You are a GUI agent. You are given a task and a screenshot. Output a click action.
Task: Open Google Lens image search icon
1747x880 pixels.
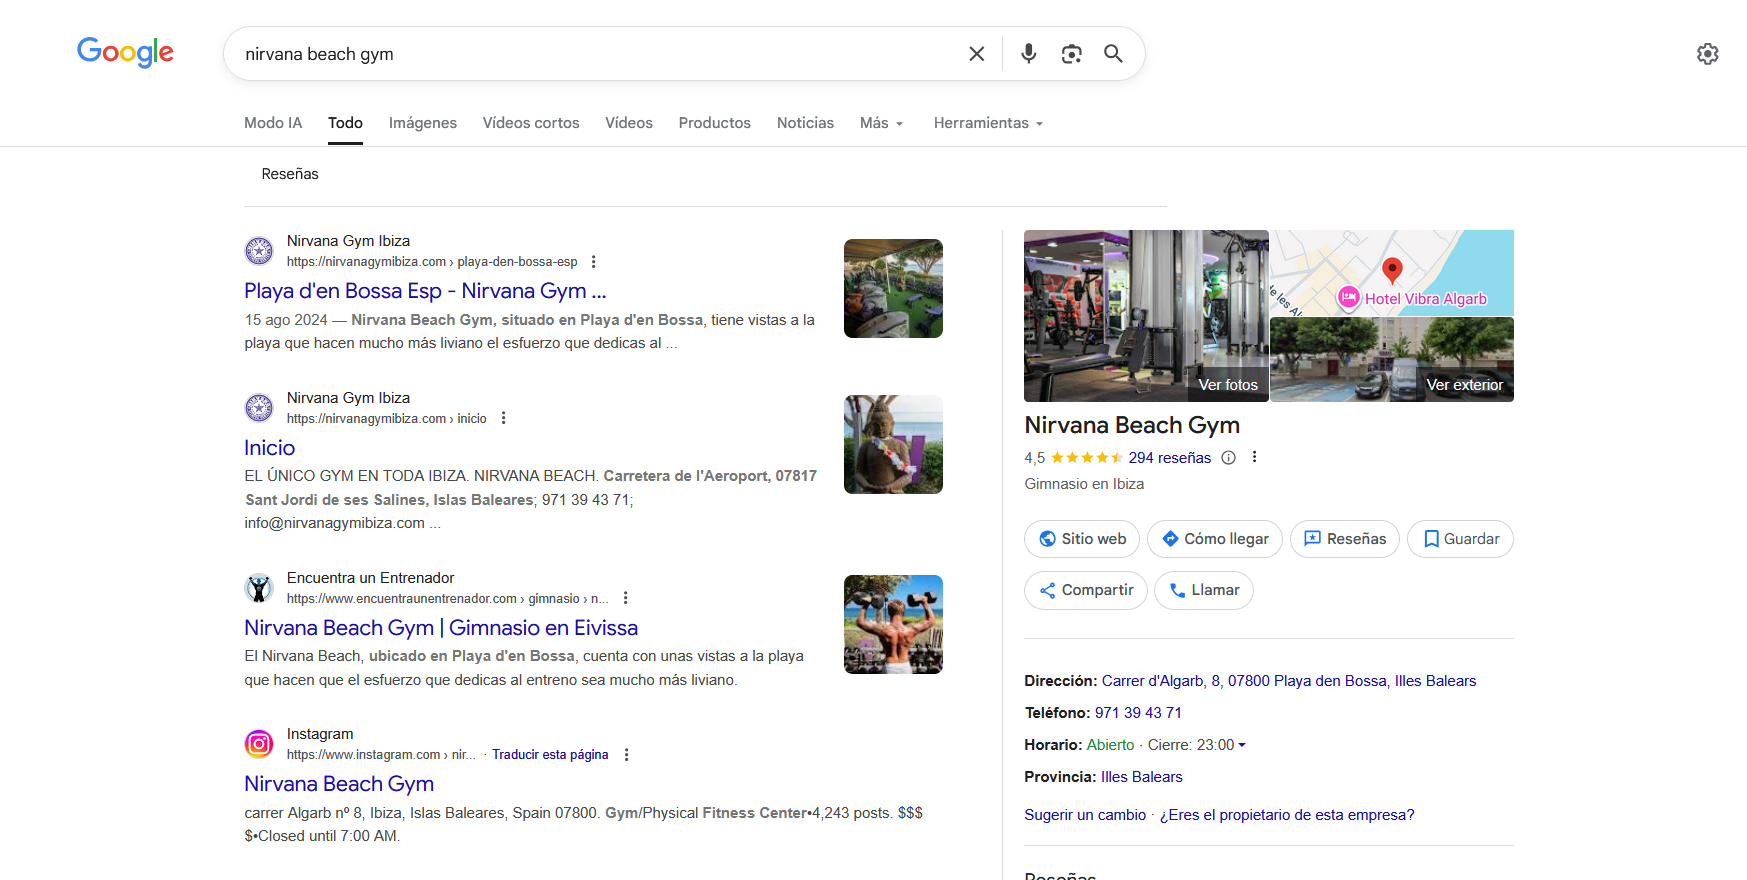click(1071, 54)
